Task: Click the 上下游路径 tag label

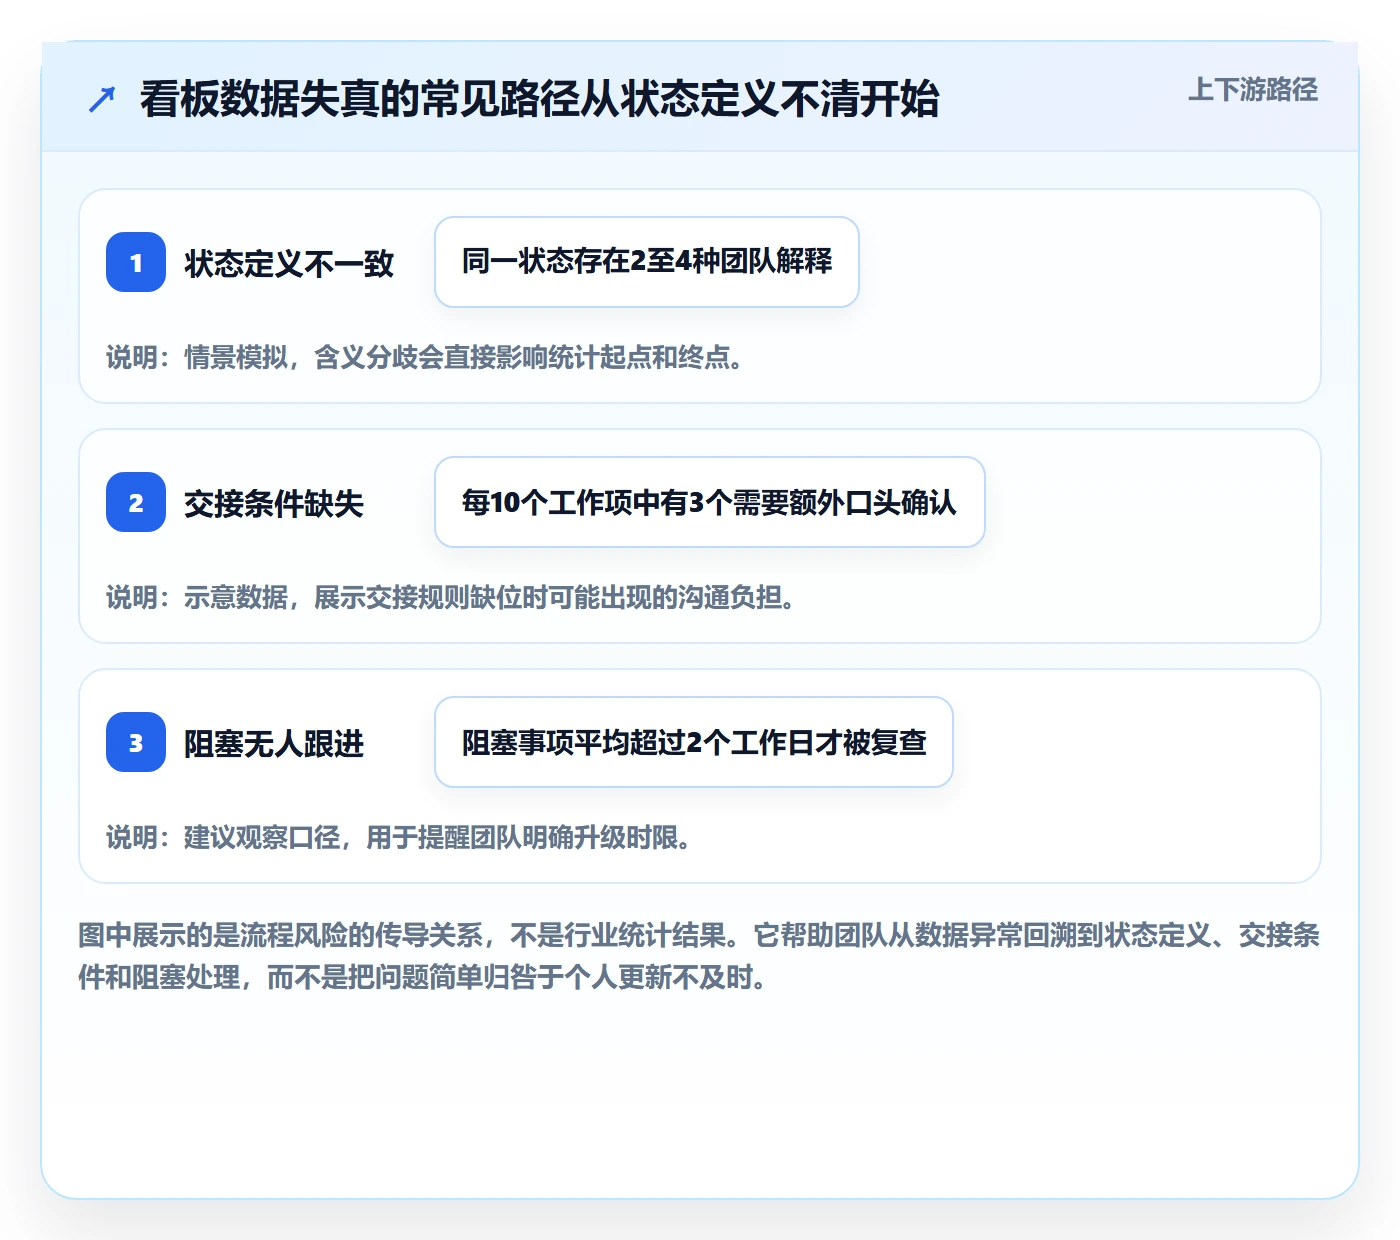Action: (x=1253, y=90)
